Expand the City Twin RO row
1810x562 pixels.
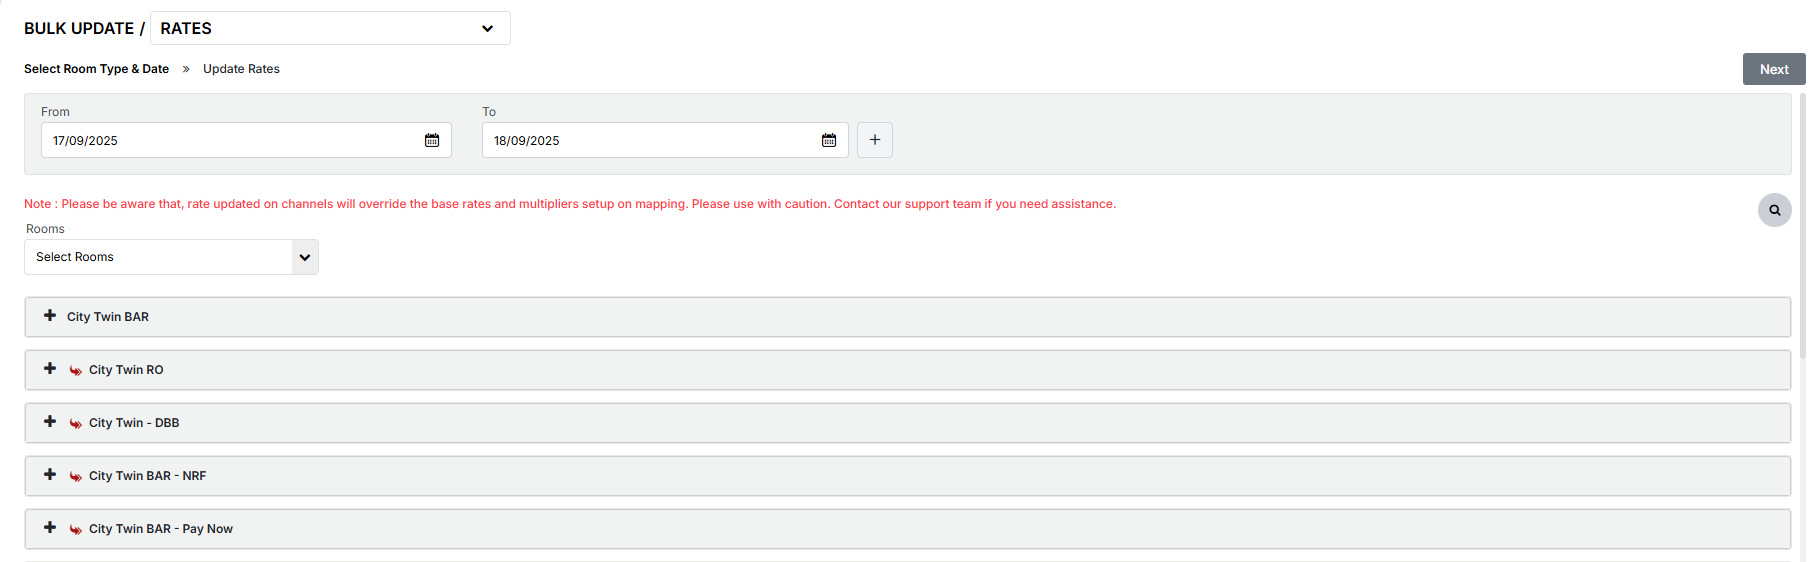50,369
